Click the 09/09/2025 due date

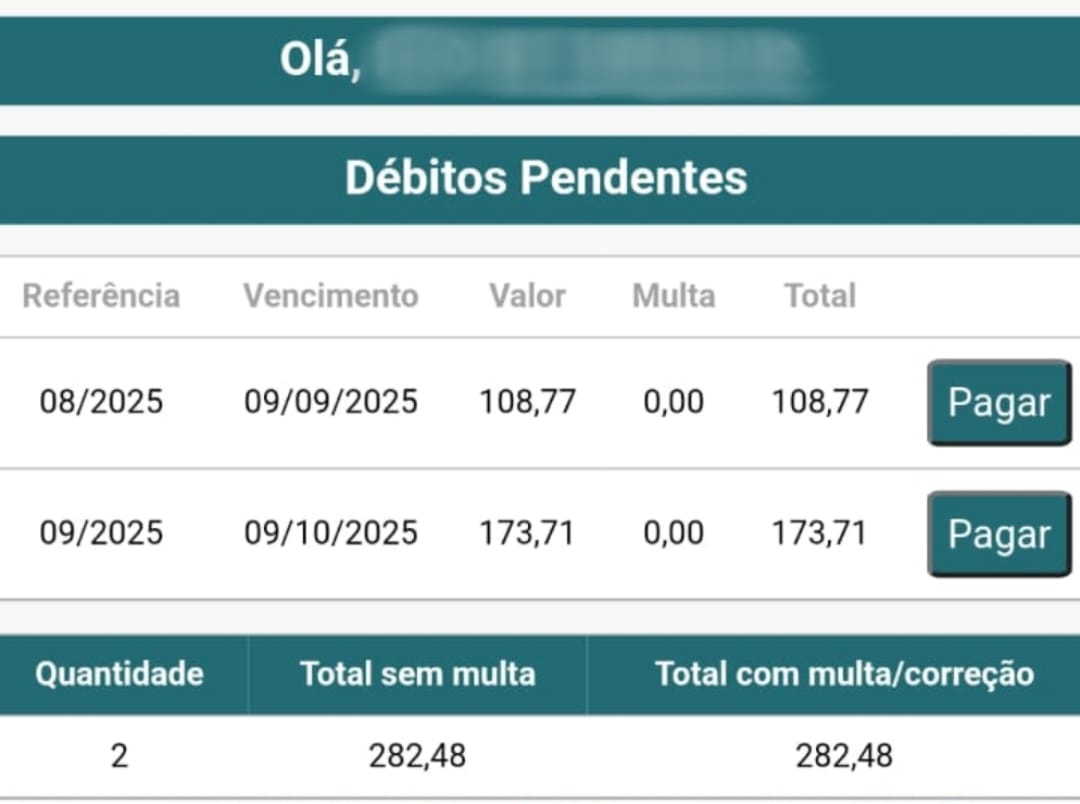331,402
